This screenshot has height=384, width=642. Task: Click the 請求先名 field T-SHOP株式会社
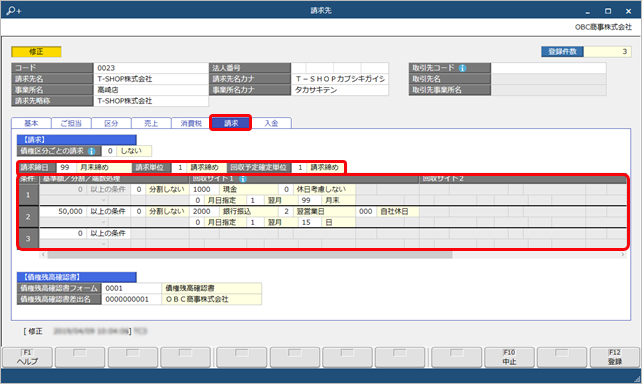(151, 79)
